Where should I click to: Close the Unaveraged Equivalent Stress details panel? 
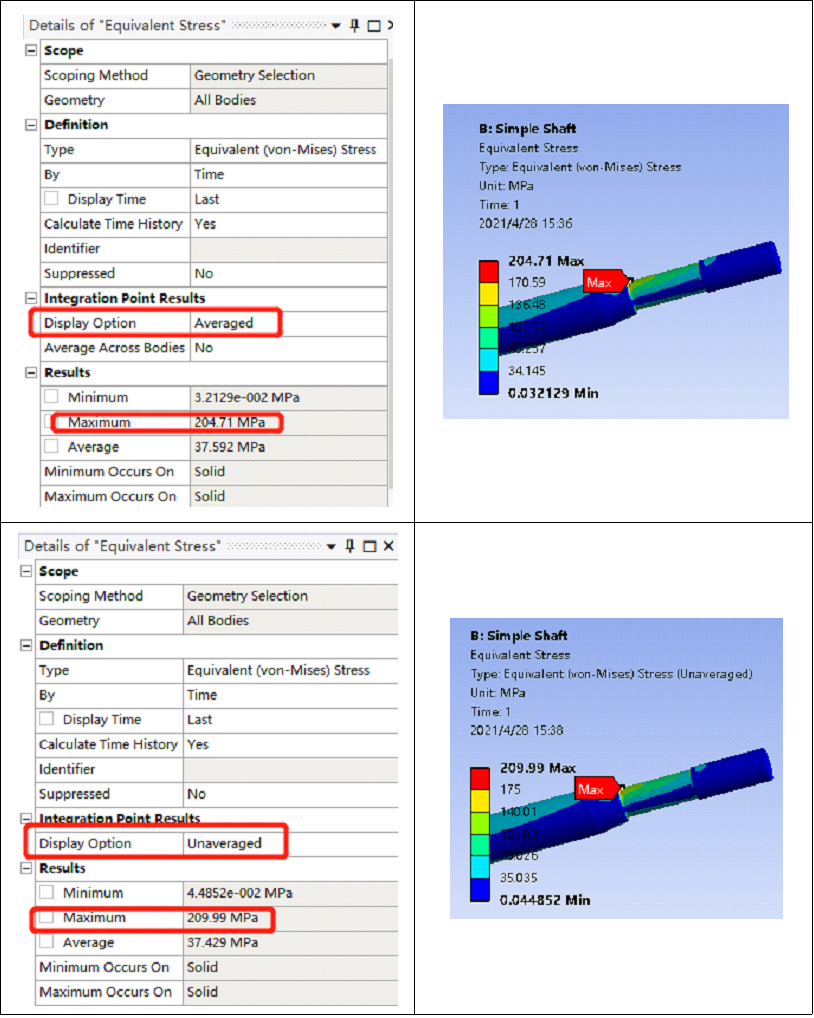point(389,547)
